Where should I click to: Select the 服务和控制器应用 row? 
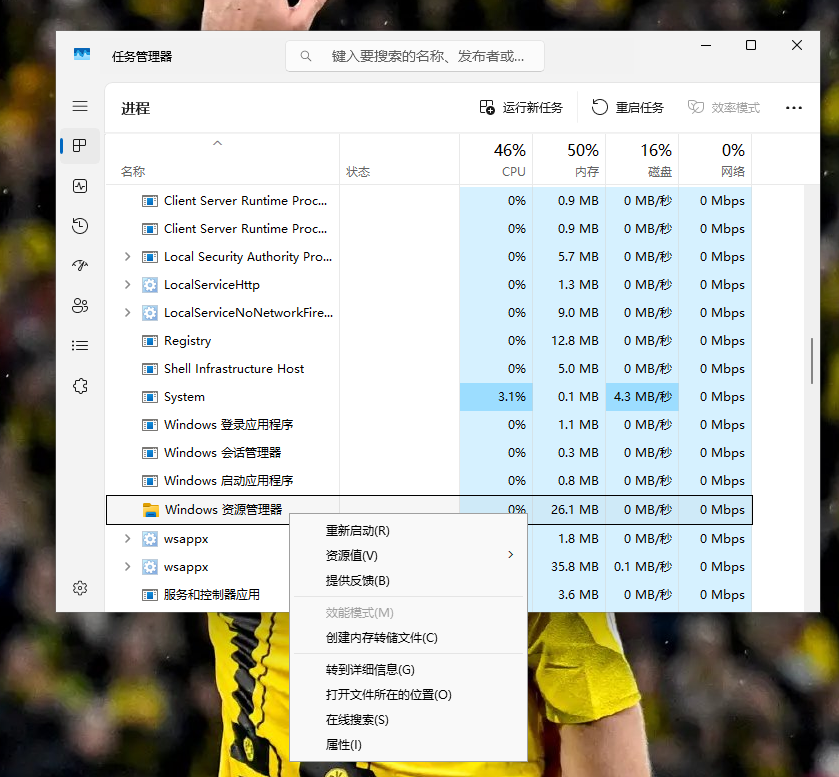click(429, 595)
